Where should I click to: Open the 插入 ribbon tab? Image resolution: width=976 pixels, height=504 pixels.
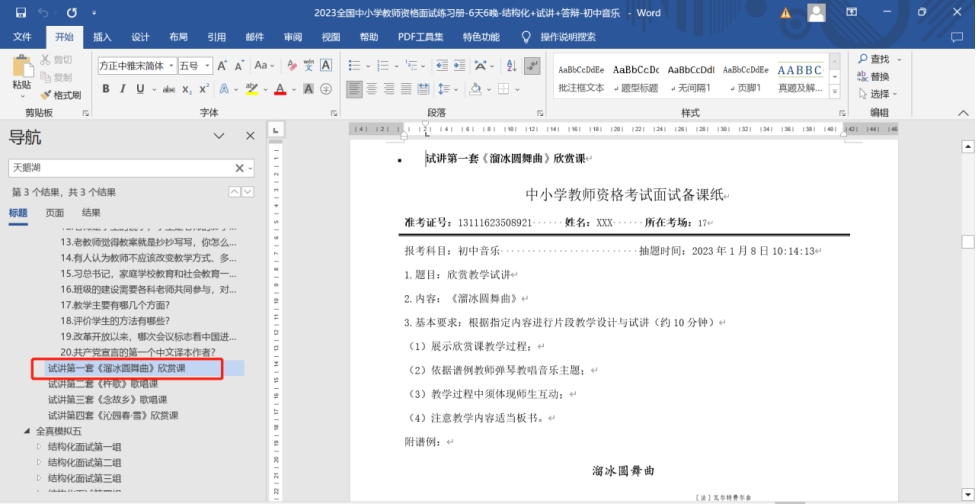[x=102, y=37]
